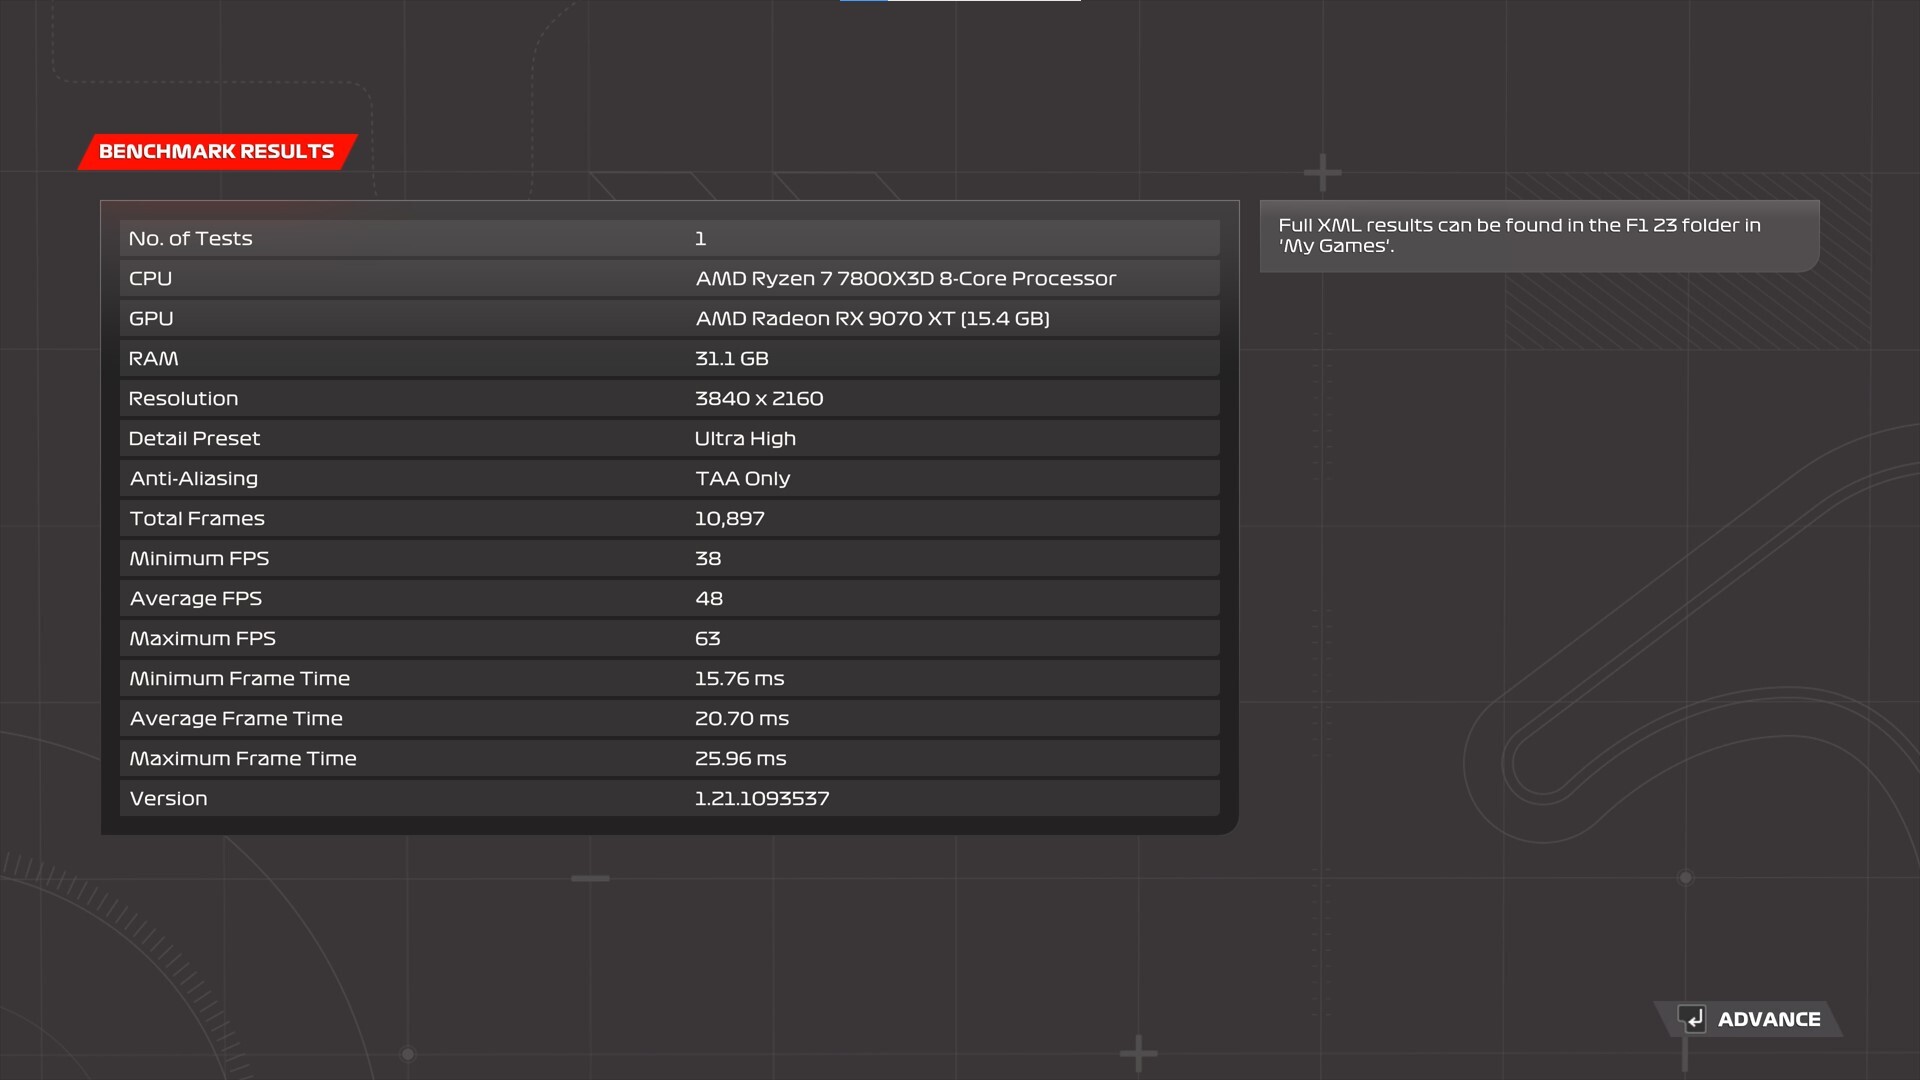This screenshot has width=1920, height=1080.
Task: Click the Average FPS label
Action: click(196, 599)
